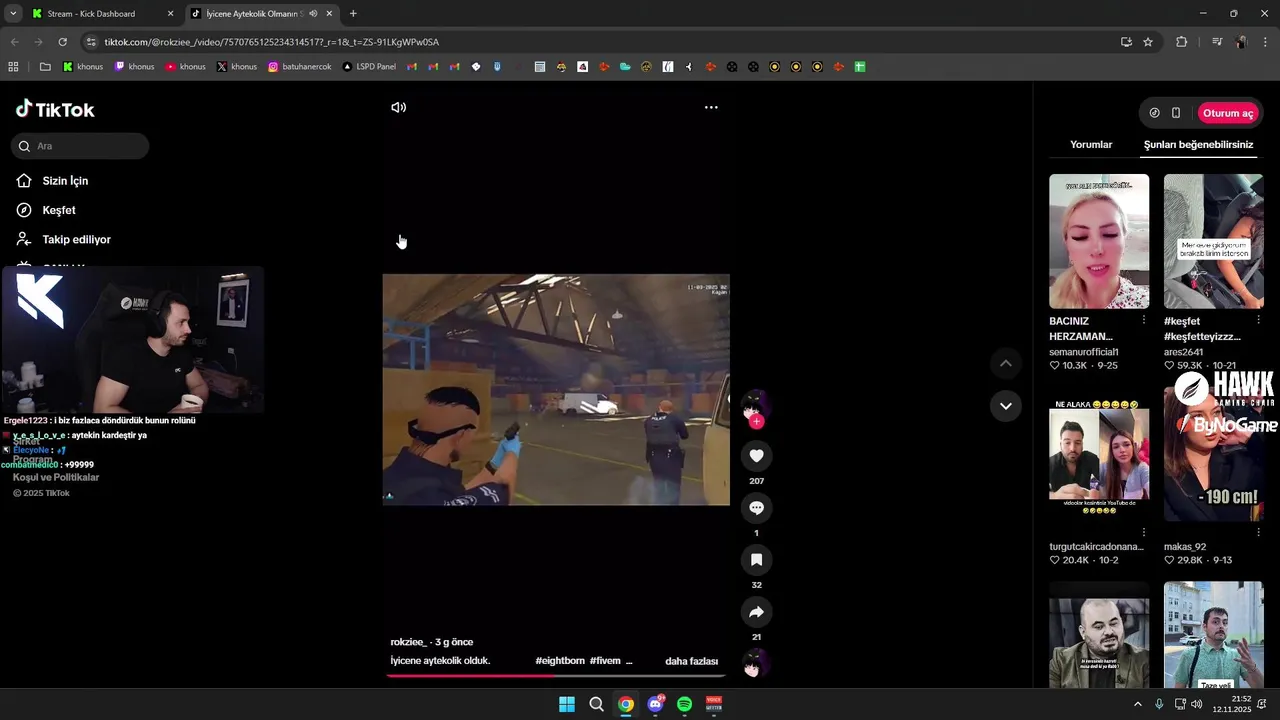Open semanurofficial1 profile link
Viewport: 1280px width, 720px height.
pos(1084,352)
